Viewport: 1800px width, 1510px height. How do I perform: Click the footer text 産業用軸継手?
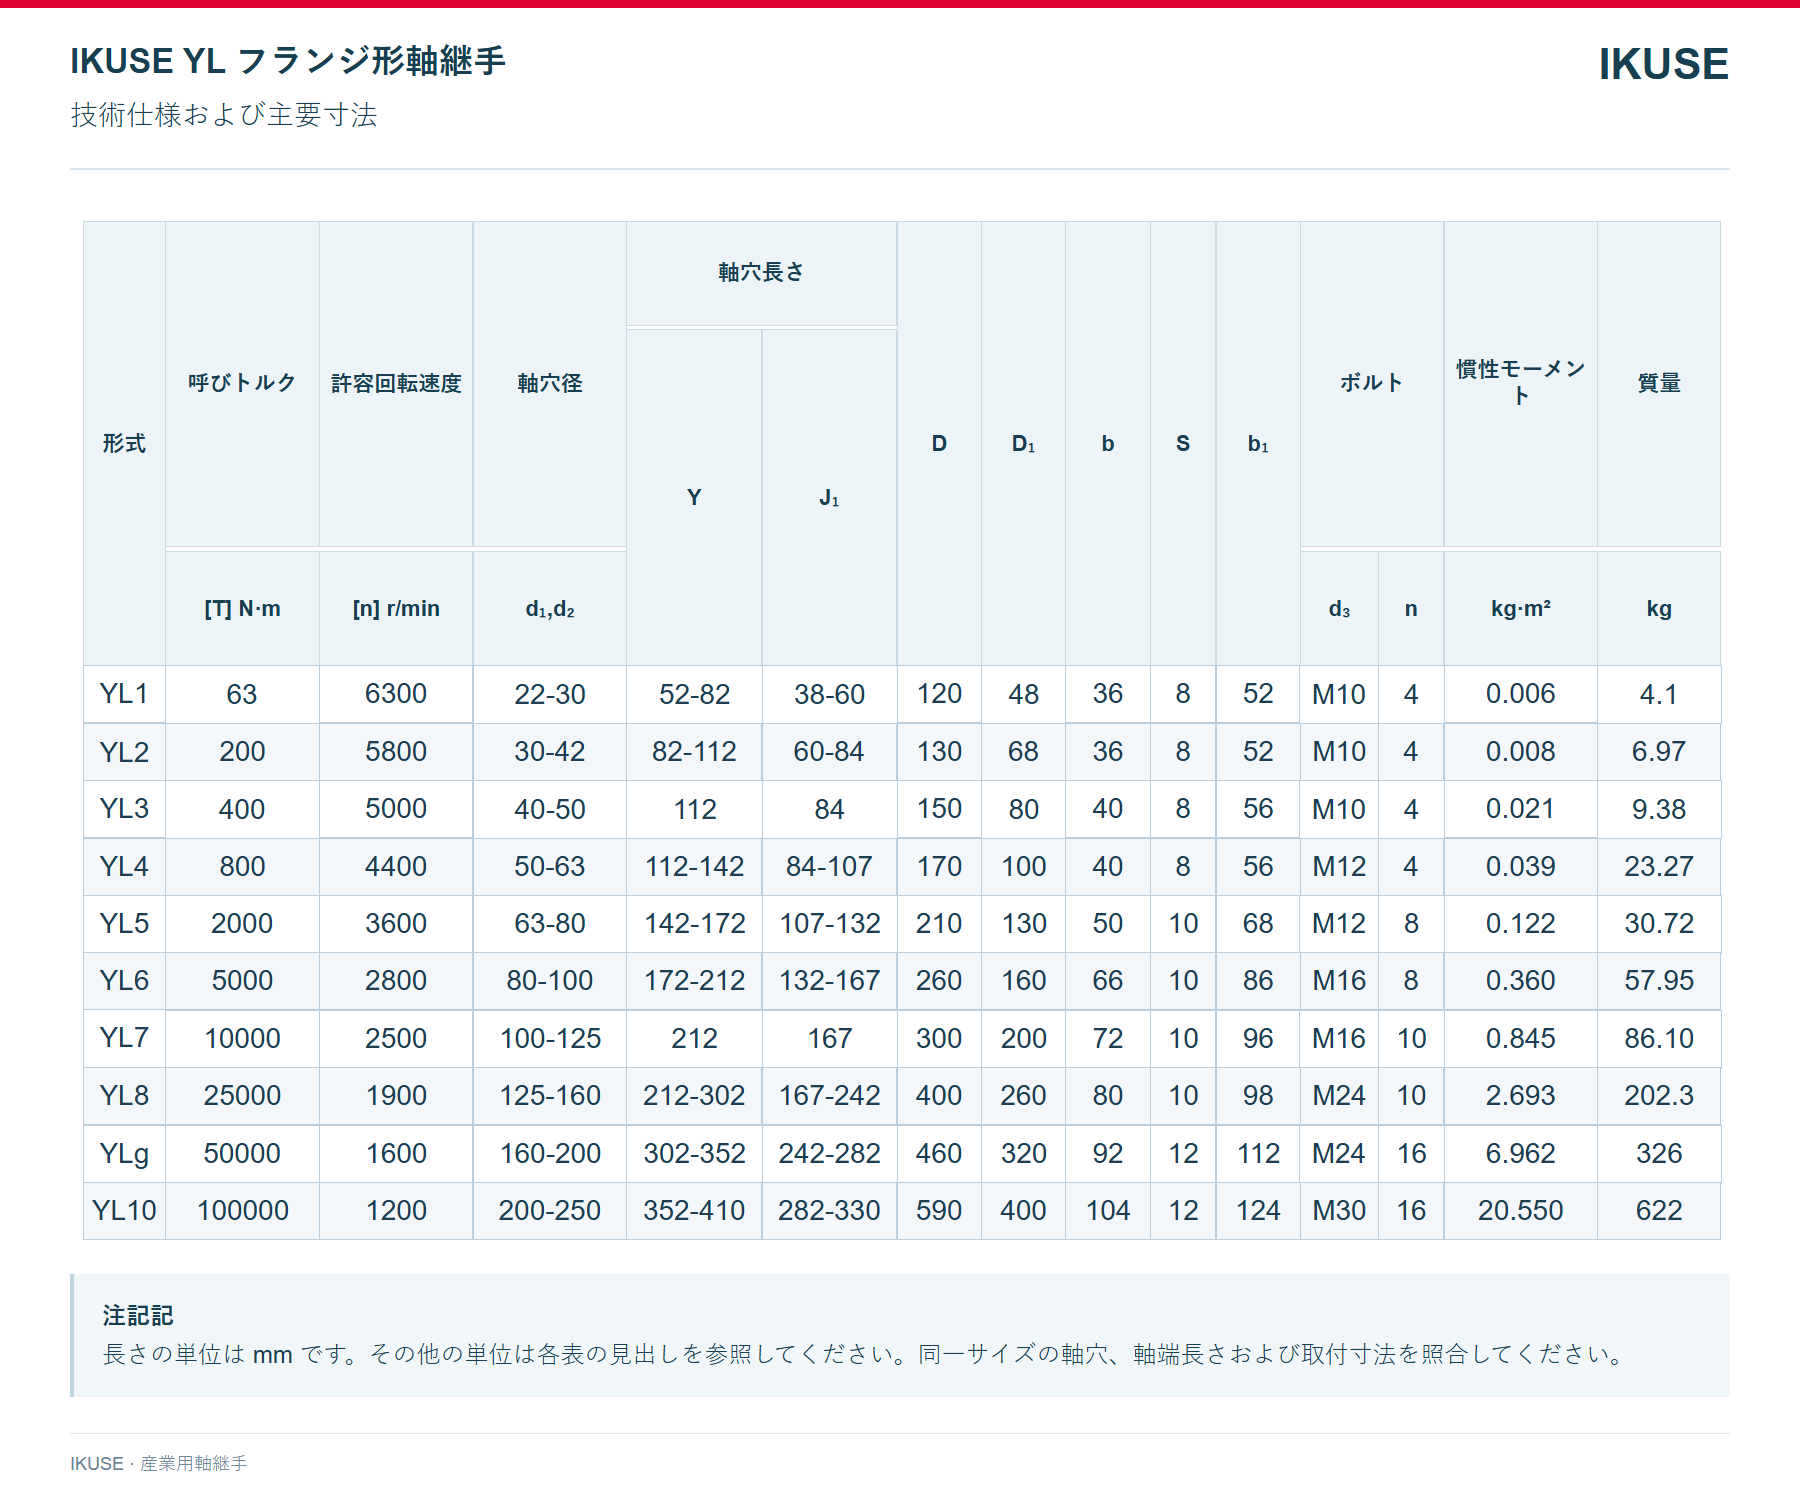[193, 1464]
